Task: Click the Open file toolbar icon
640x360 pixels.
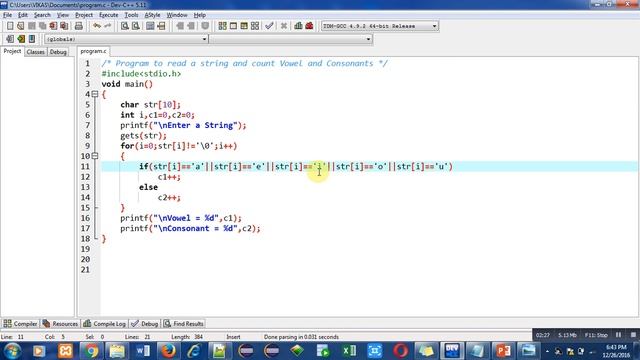Action: tap(20, 26)
